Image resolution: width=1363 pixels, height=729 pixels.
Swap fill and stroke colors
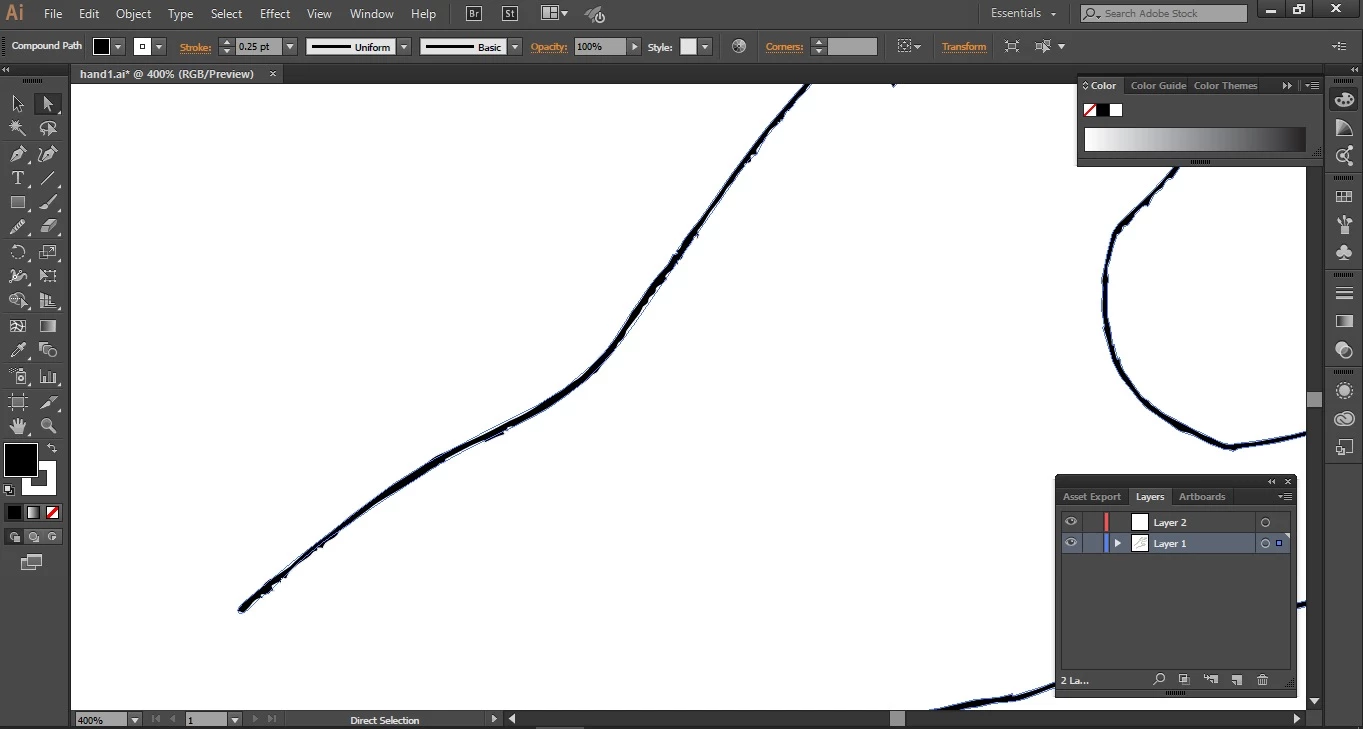click(52, 448)
